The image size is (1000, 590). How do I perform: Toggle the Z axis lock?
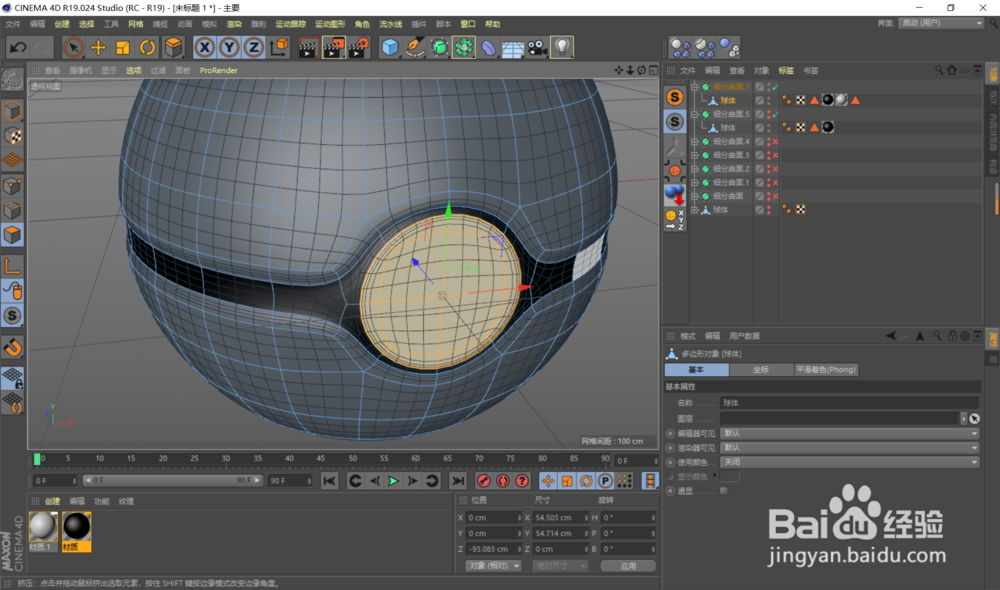(x=254, y=47)
